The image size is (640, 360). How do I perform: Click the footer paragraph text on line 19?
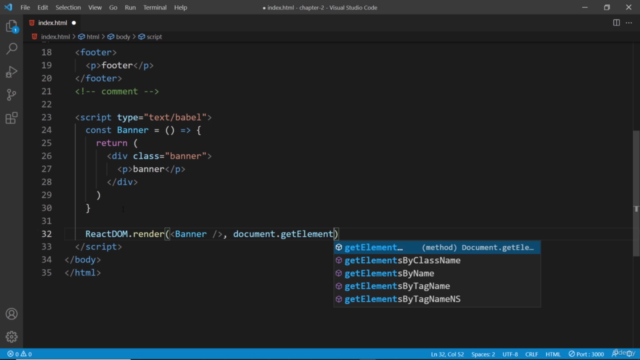coord(117,66)
